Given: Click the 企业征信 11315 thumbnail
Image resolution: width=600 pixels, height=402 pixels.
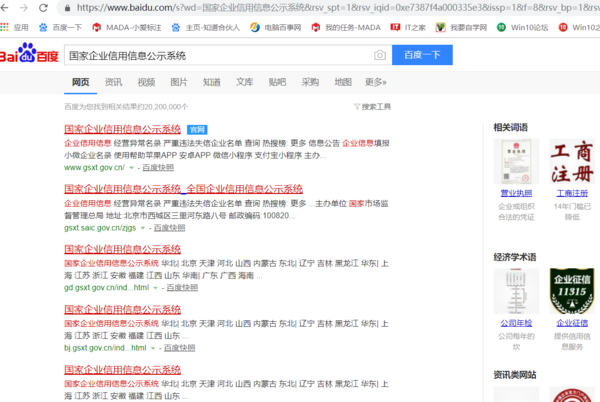Looking at the screenshot, I should click(x=572, y=291).
